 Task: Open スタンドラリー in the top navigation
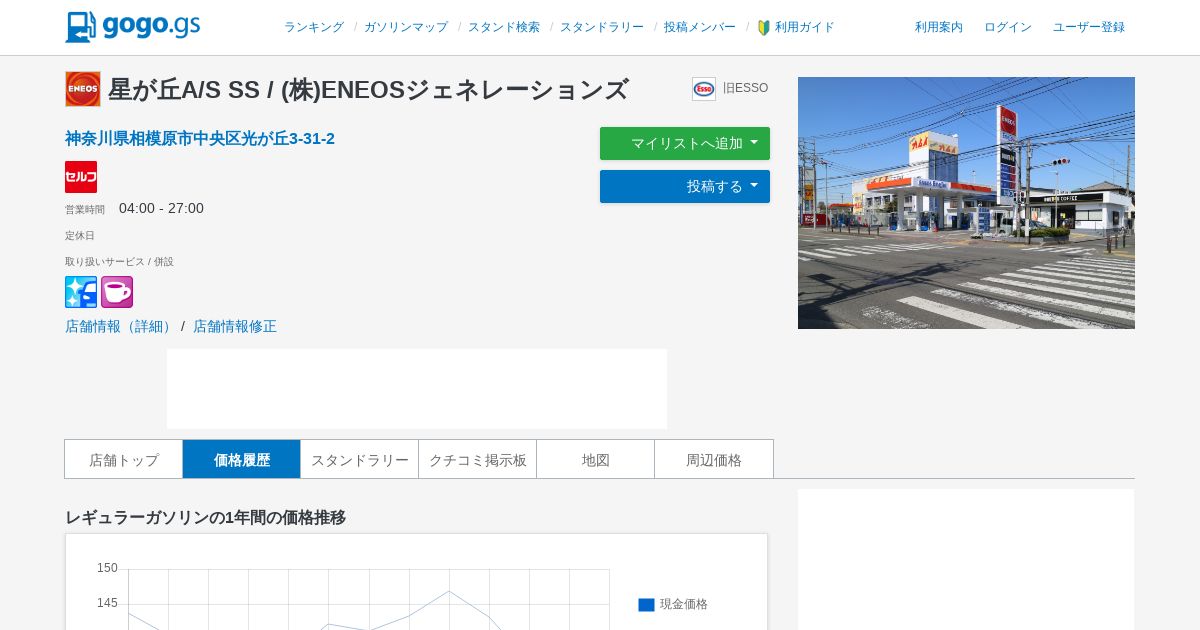coord(602,28)
